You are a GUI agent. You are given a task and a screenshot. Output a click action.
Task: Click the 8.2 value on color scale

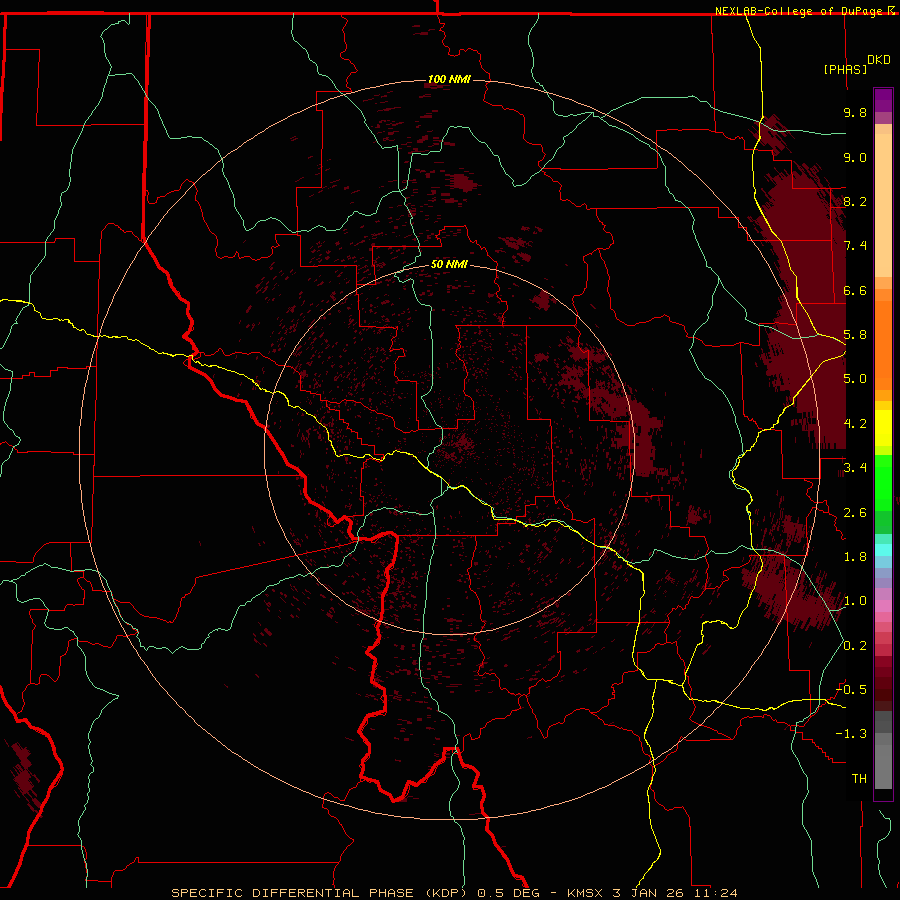[855, 201]
